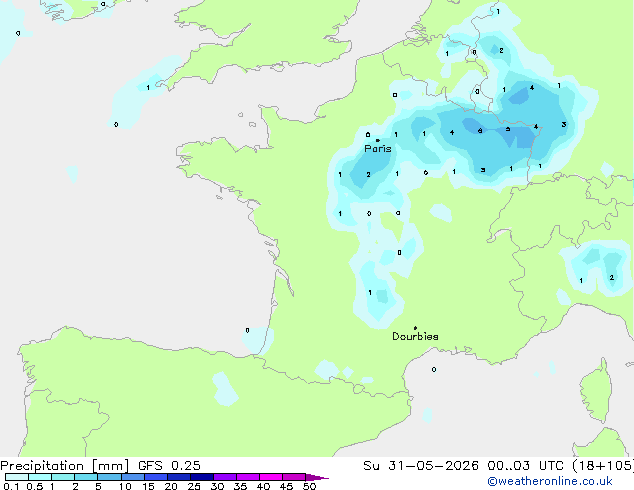
Task: Click the 'Su 31-05-2026' date text
Action: [x=421, y=466]
